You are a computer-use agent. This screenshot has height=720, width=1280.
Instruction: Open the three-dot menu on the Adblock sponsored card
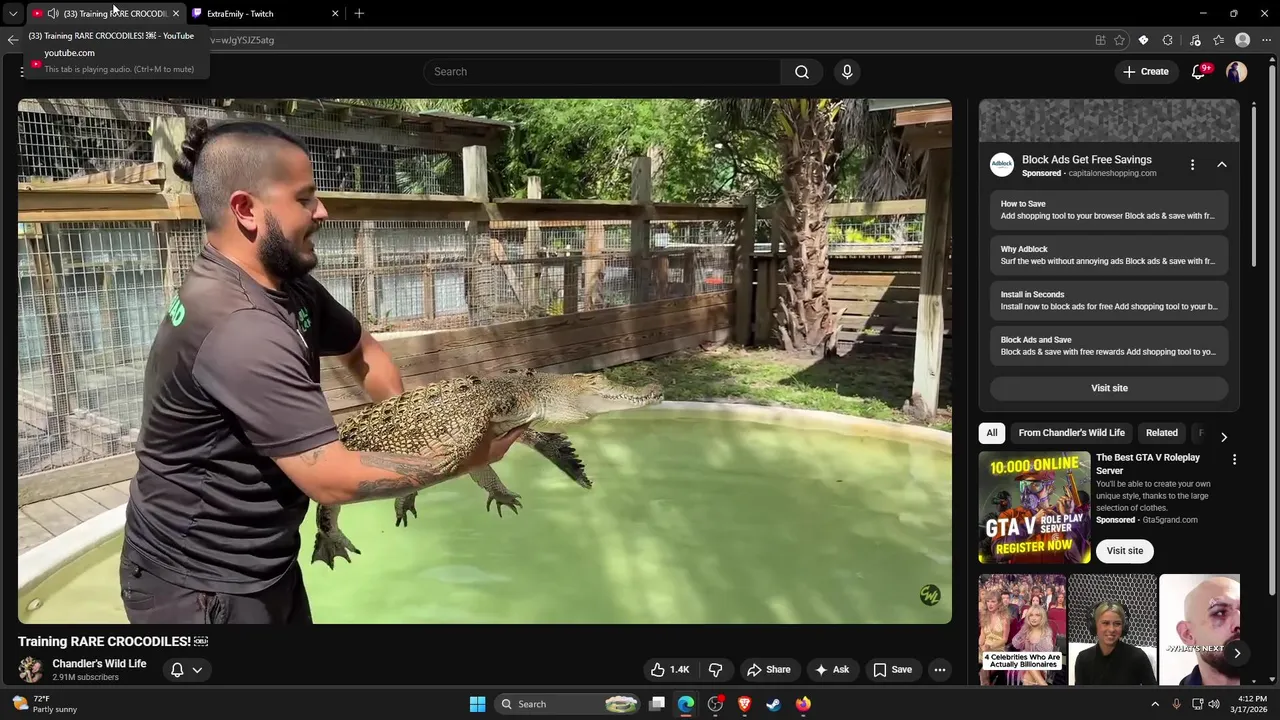coord(1192,165)
